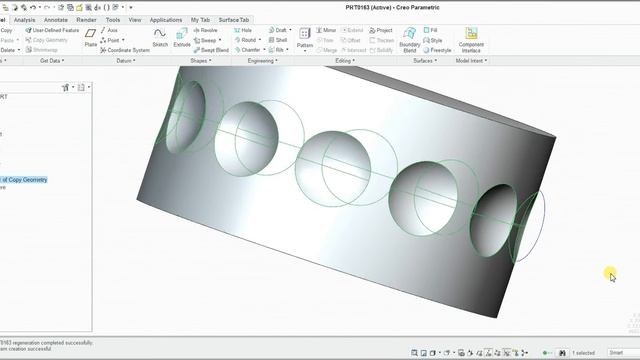
Task: Open model tree settings icon
Action: (x=65, y=87)
